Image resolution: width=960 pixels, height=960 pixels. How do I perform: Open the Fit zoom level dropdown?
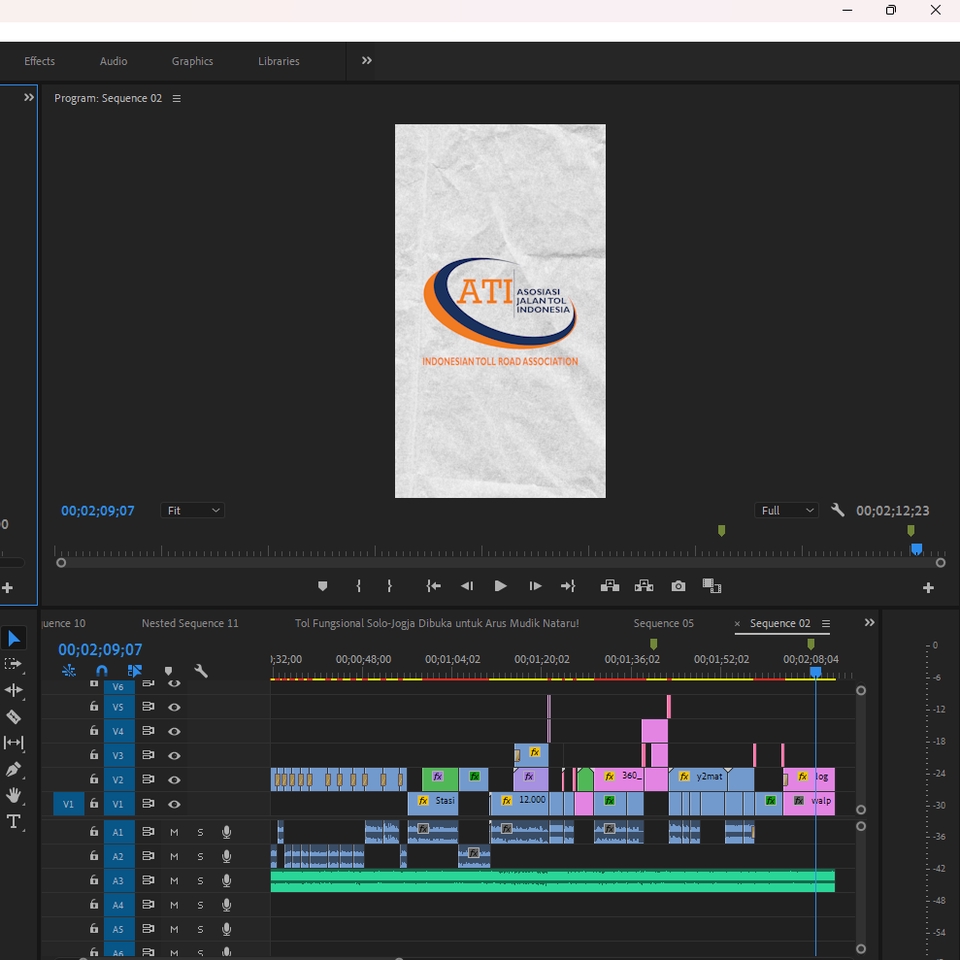tap(193, 511)
